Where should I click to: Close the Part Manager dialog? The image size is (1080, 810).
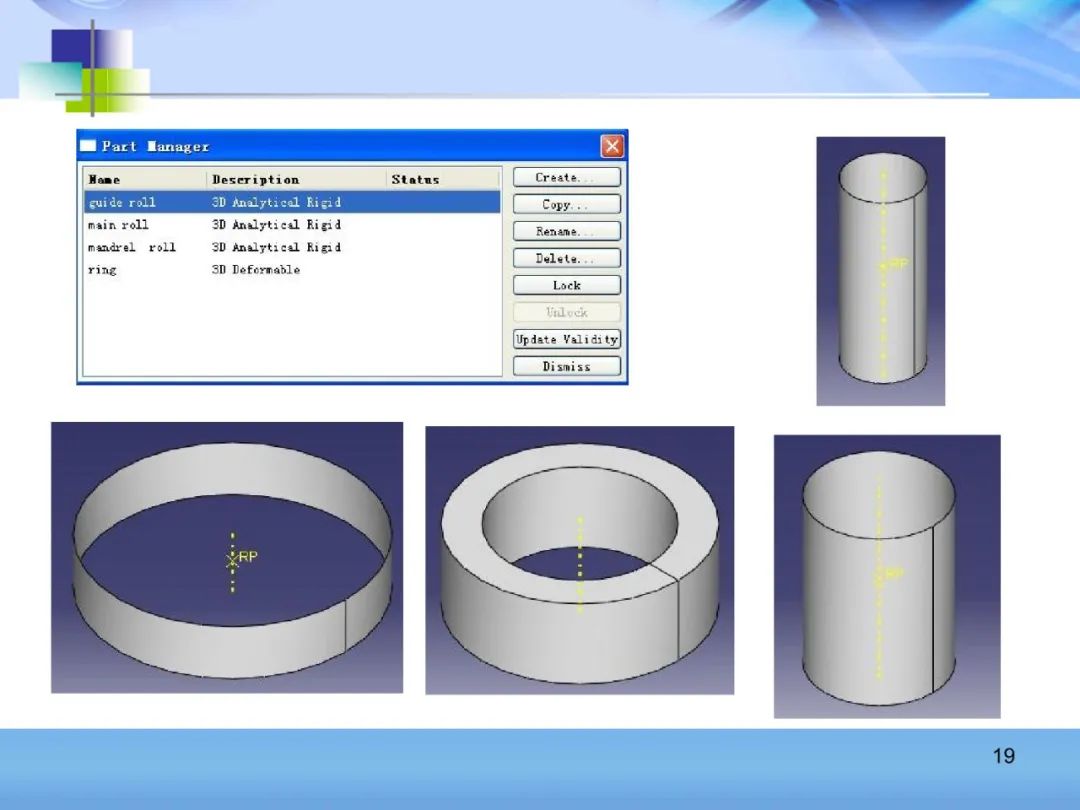[612, 147]
